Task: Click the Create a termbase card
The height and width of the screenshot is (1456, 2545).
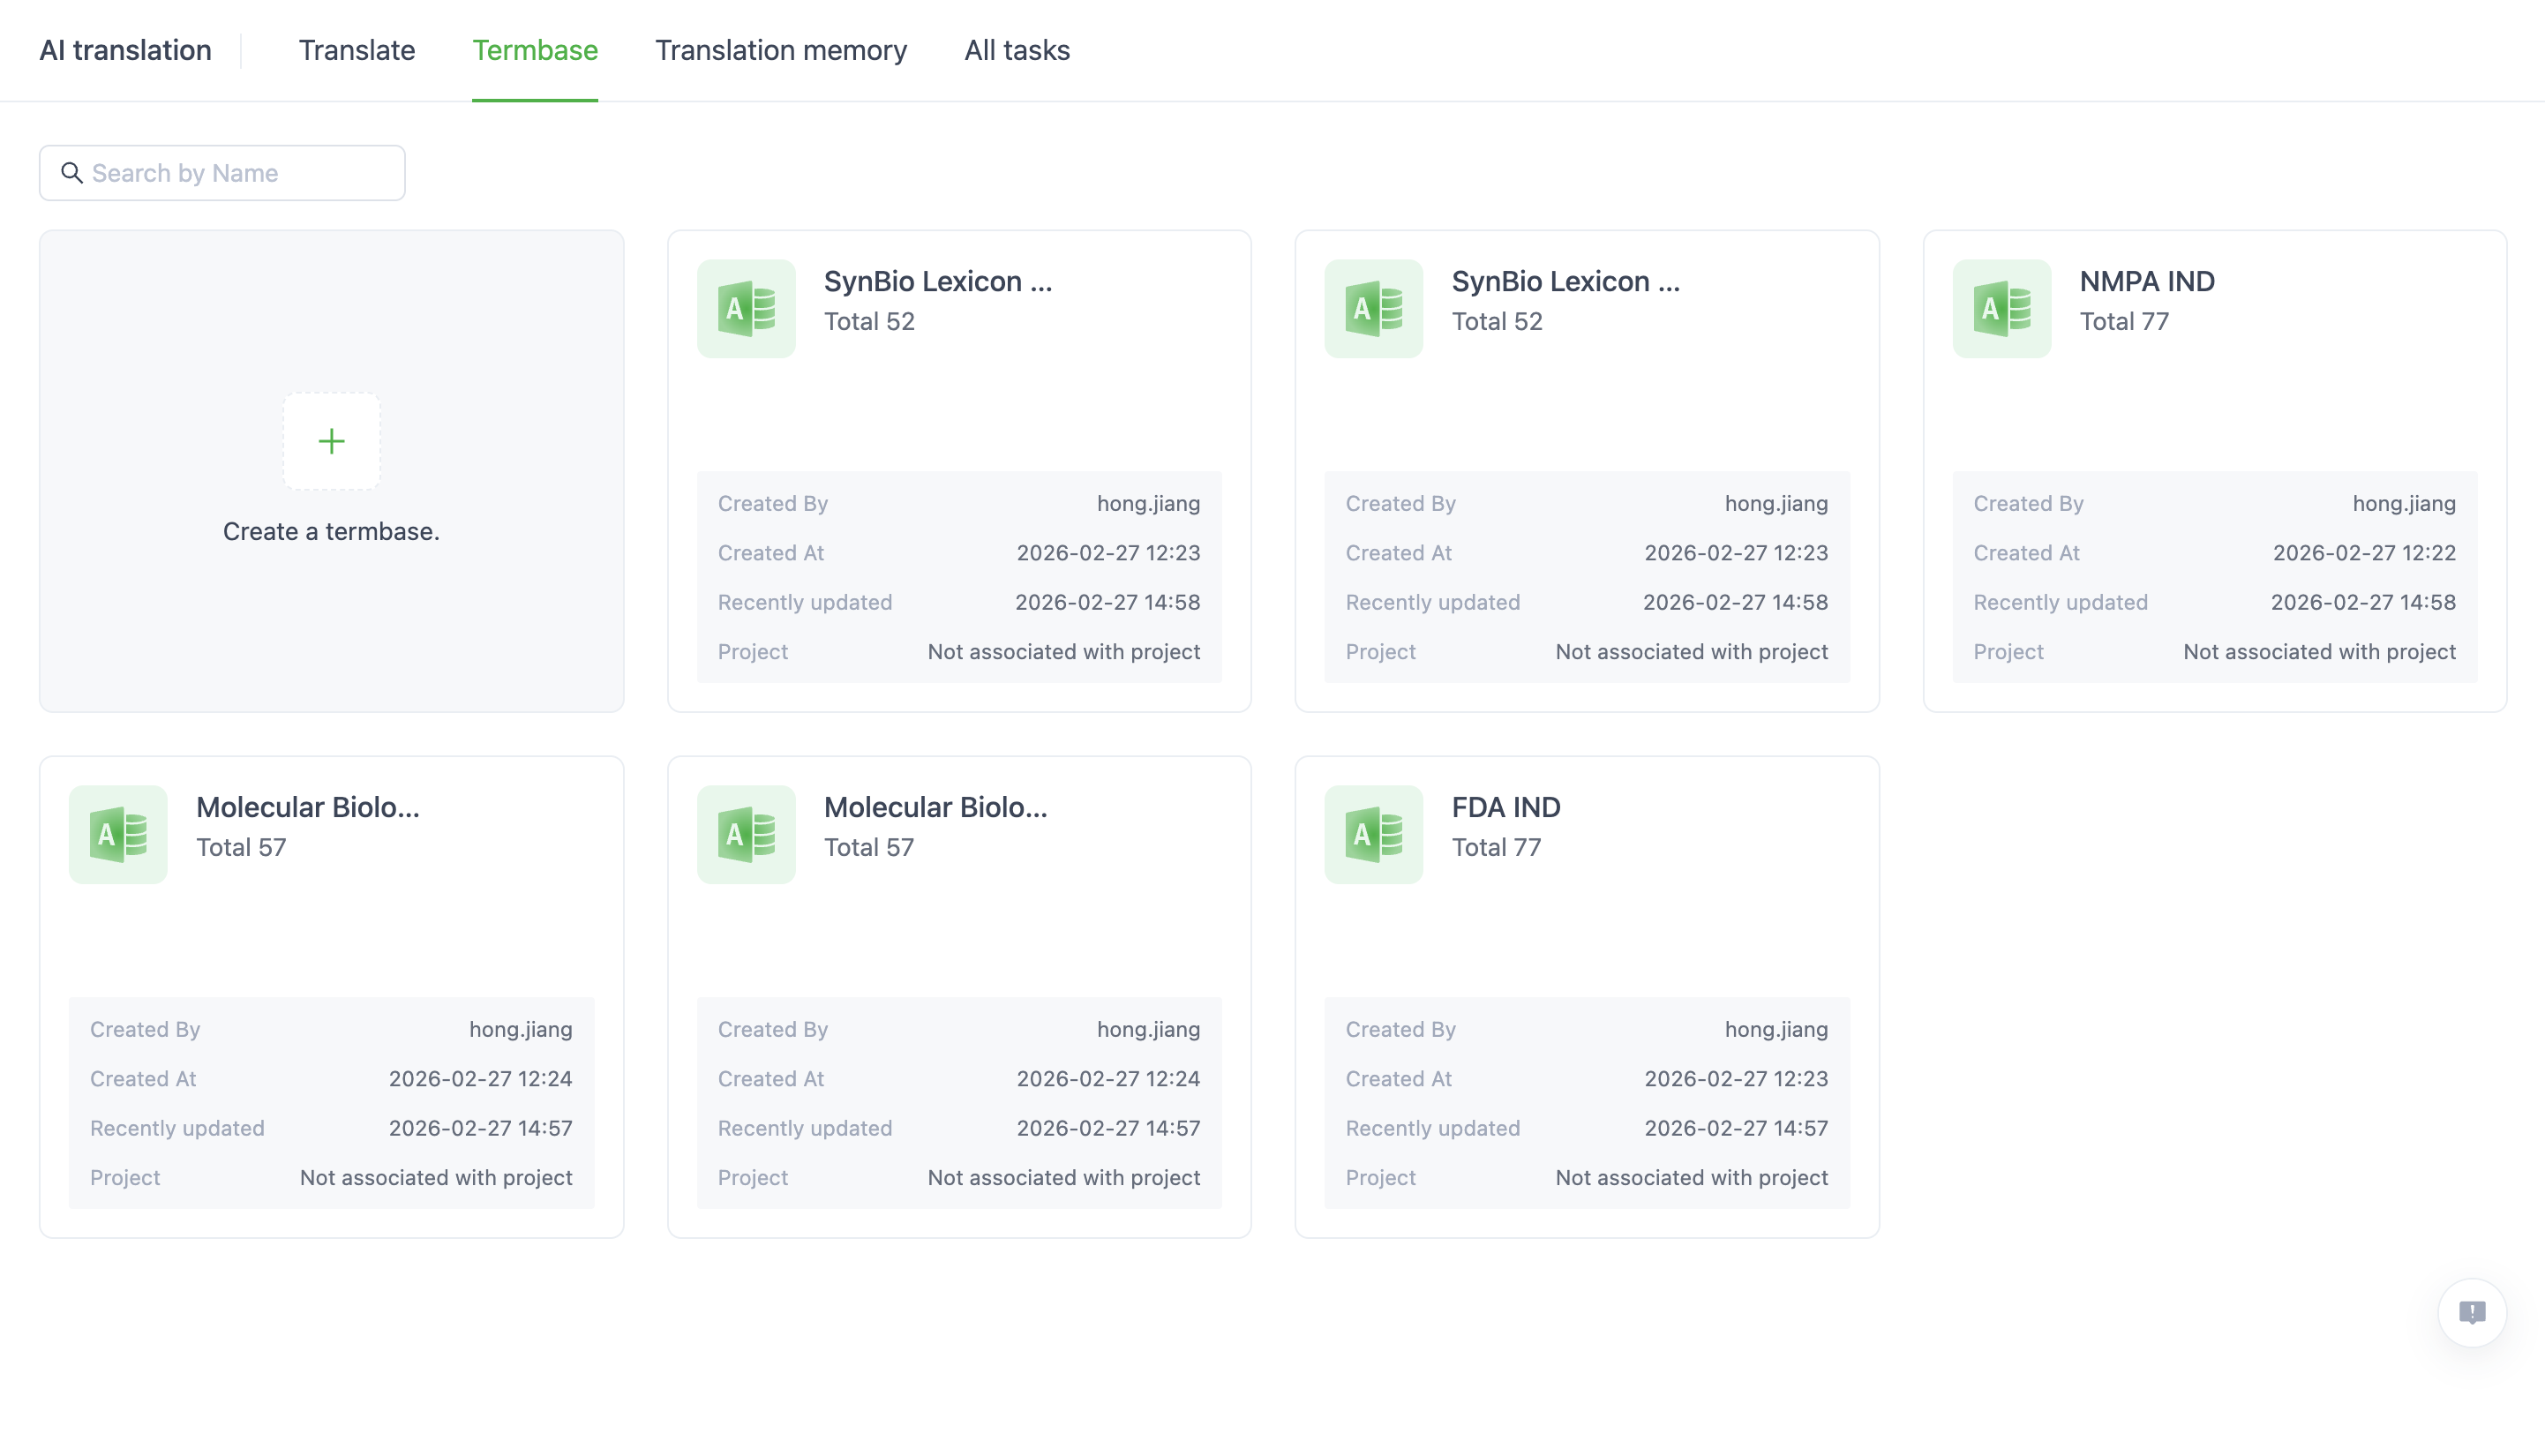Action: [330, 472]
